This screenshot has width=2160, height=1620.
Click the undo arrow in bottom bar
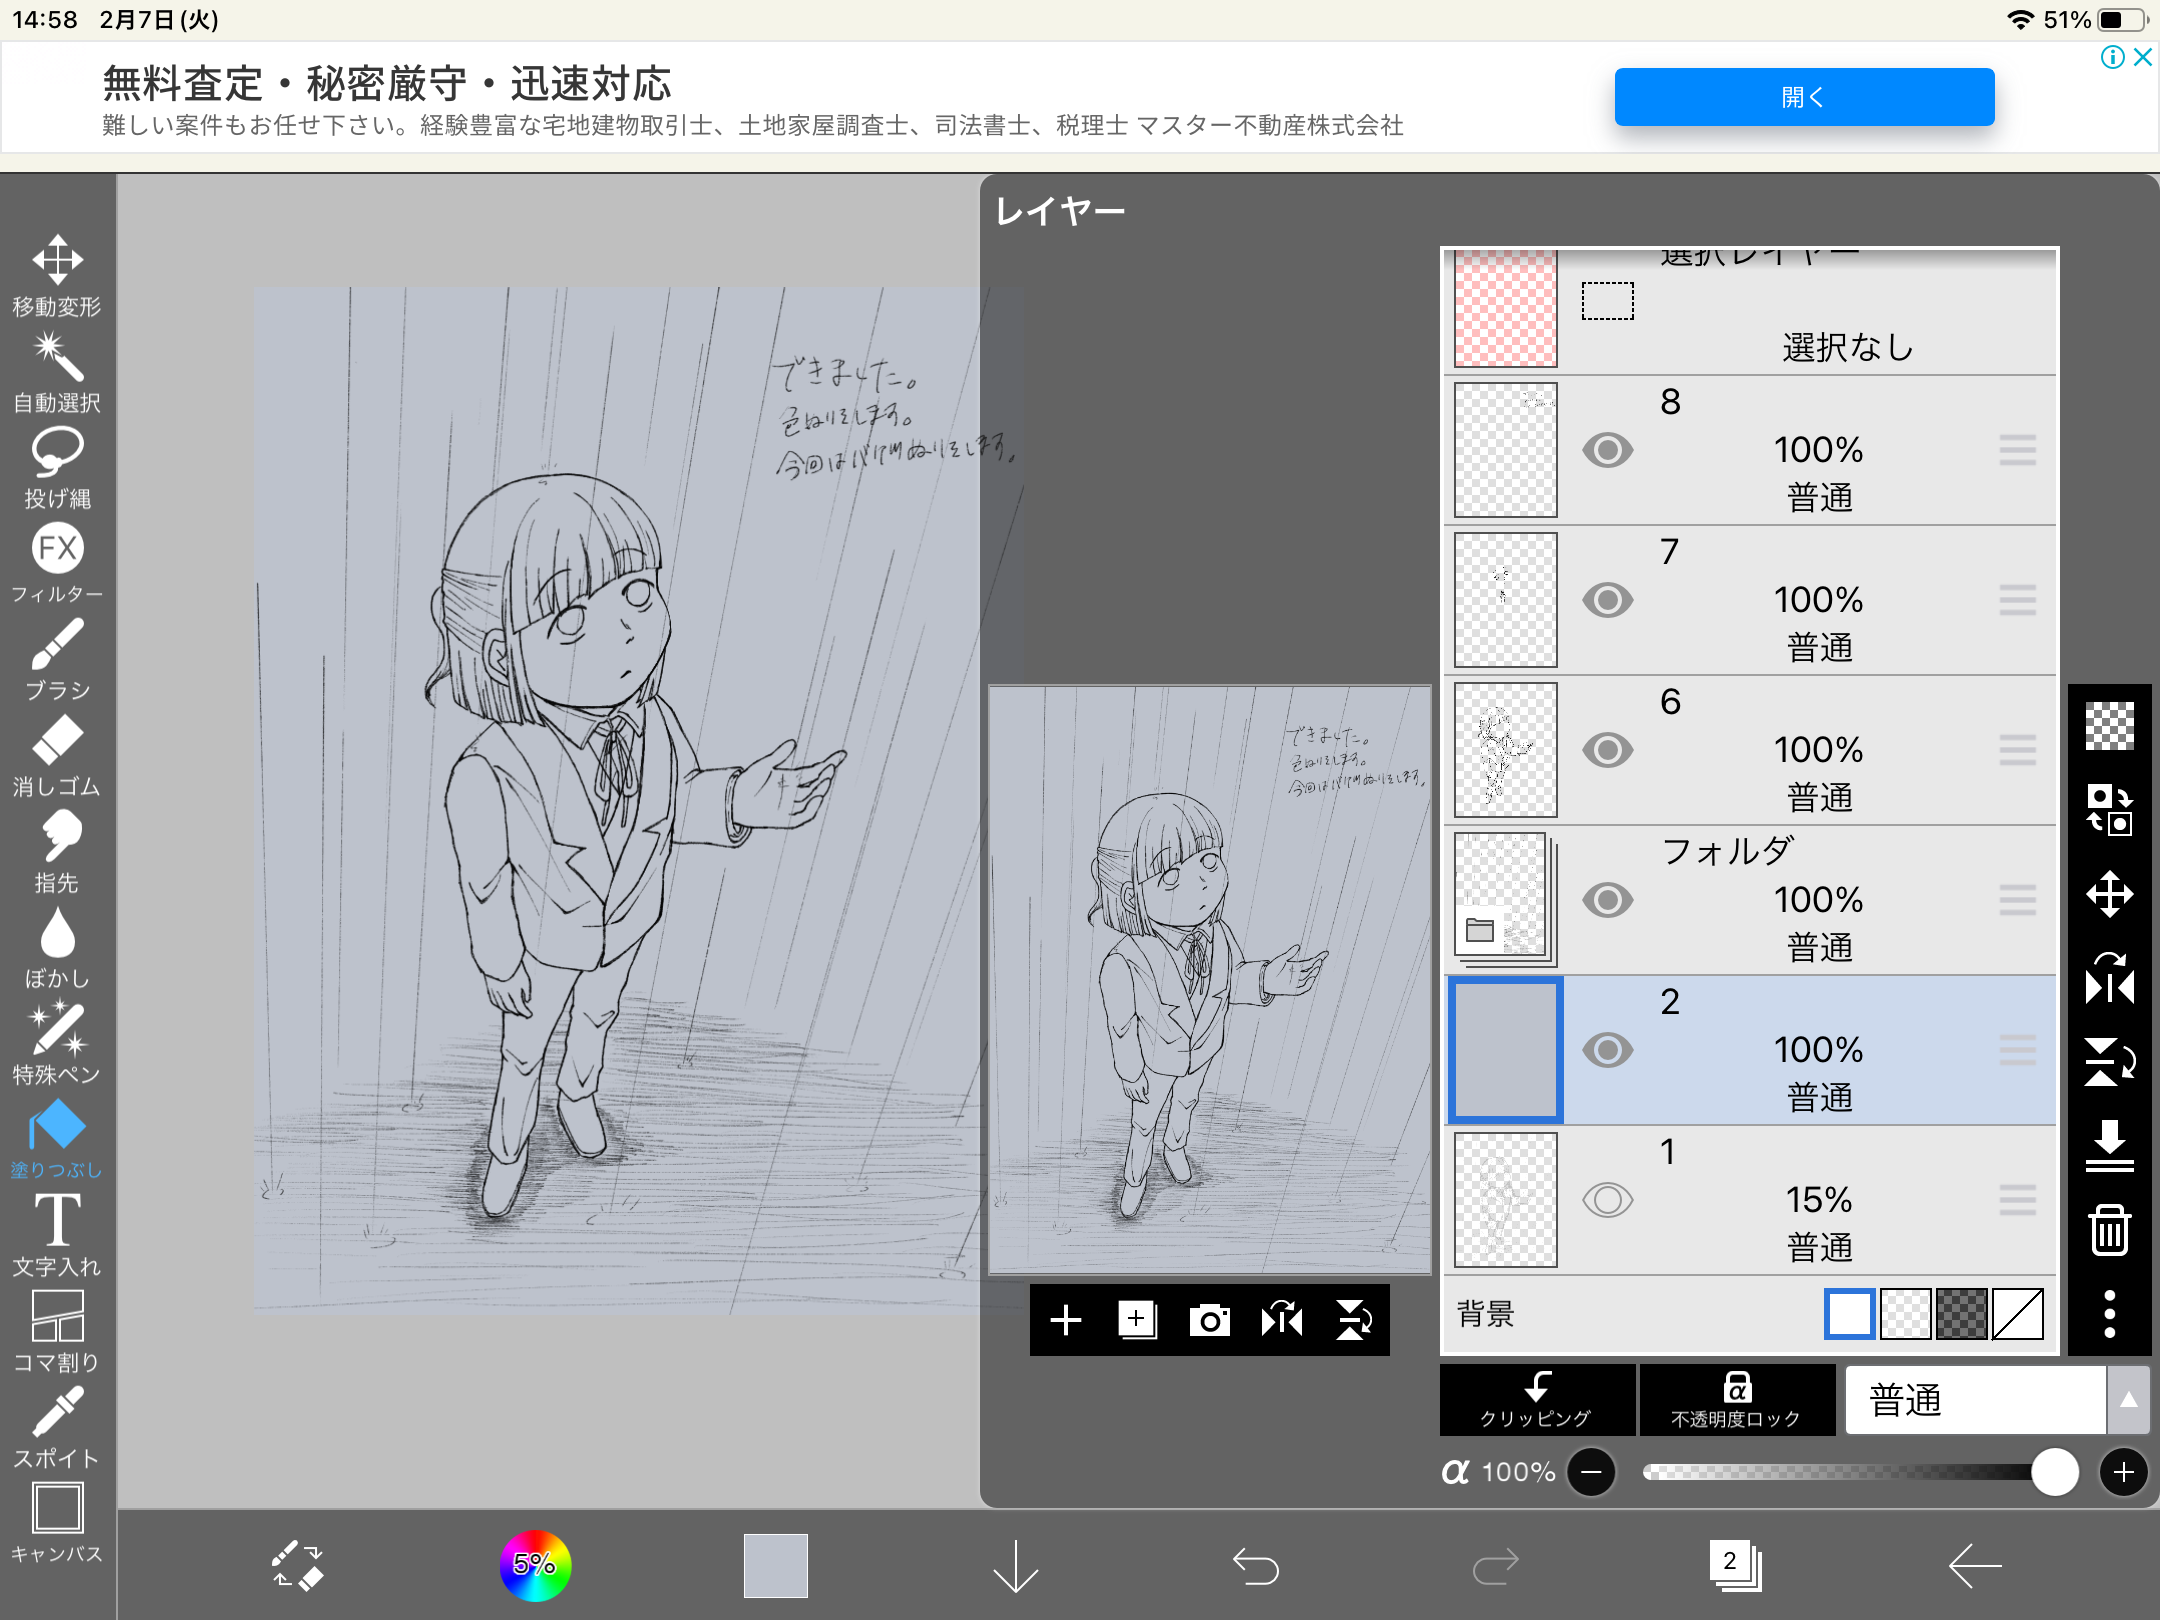[x=1255, y=1565]
